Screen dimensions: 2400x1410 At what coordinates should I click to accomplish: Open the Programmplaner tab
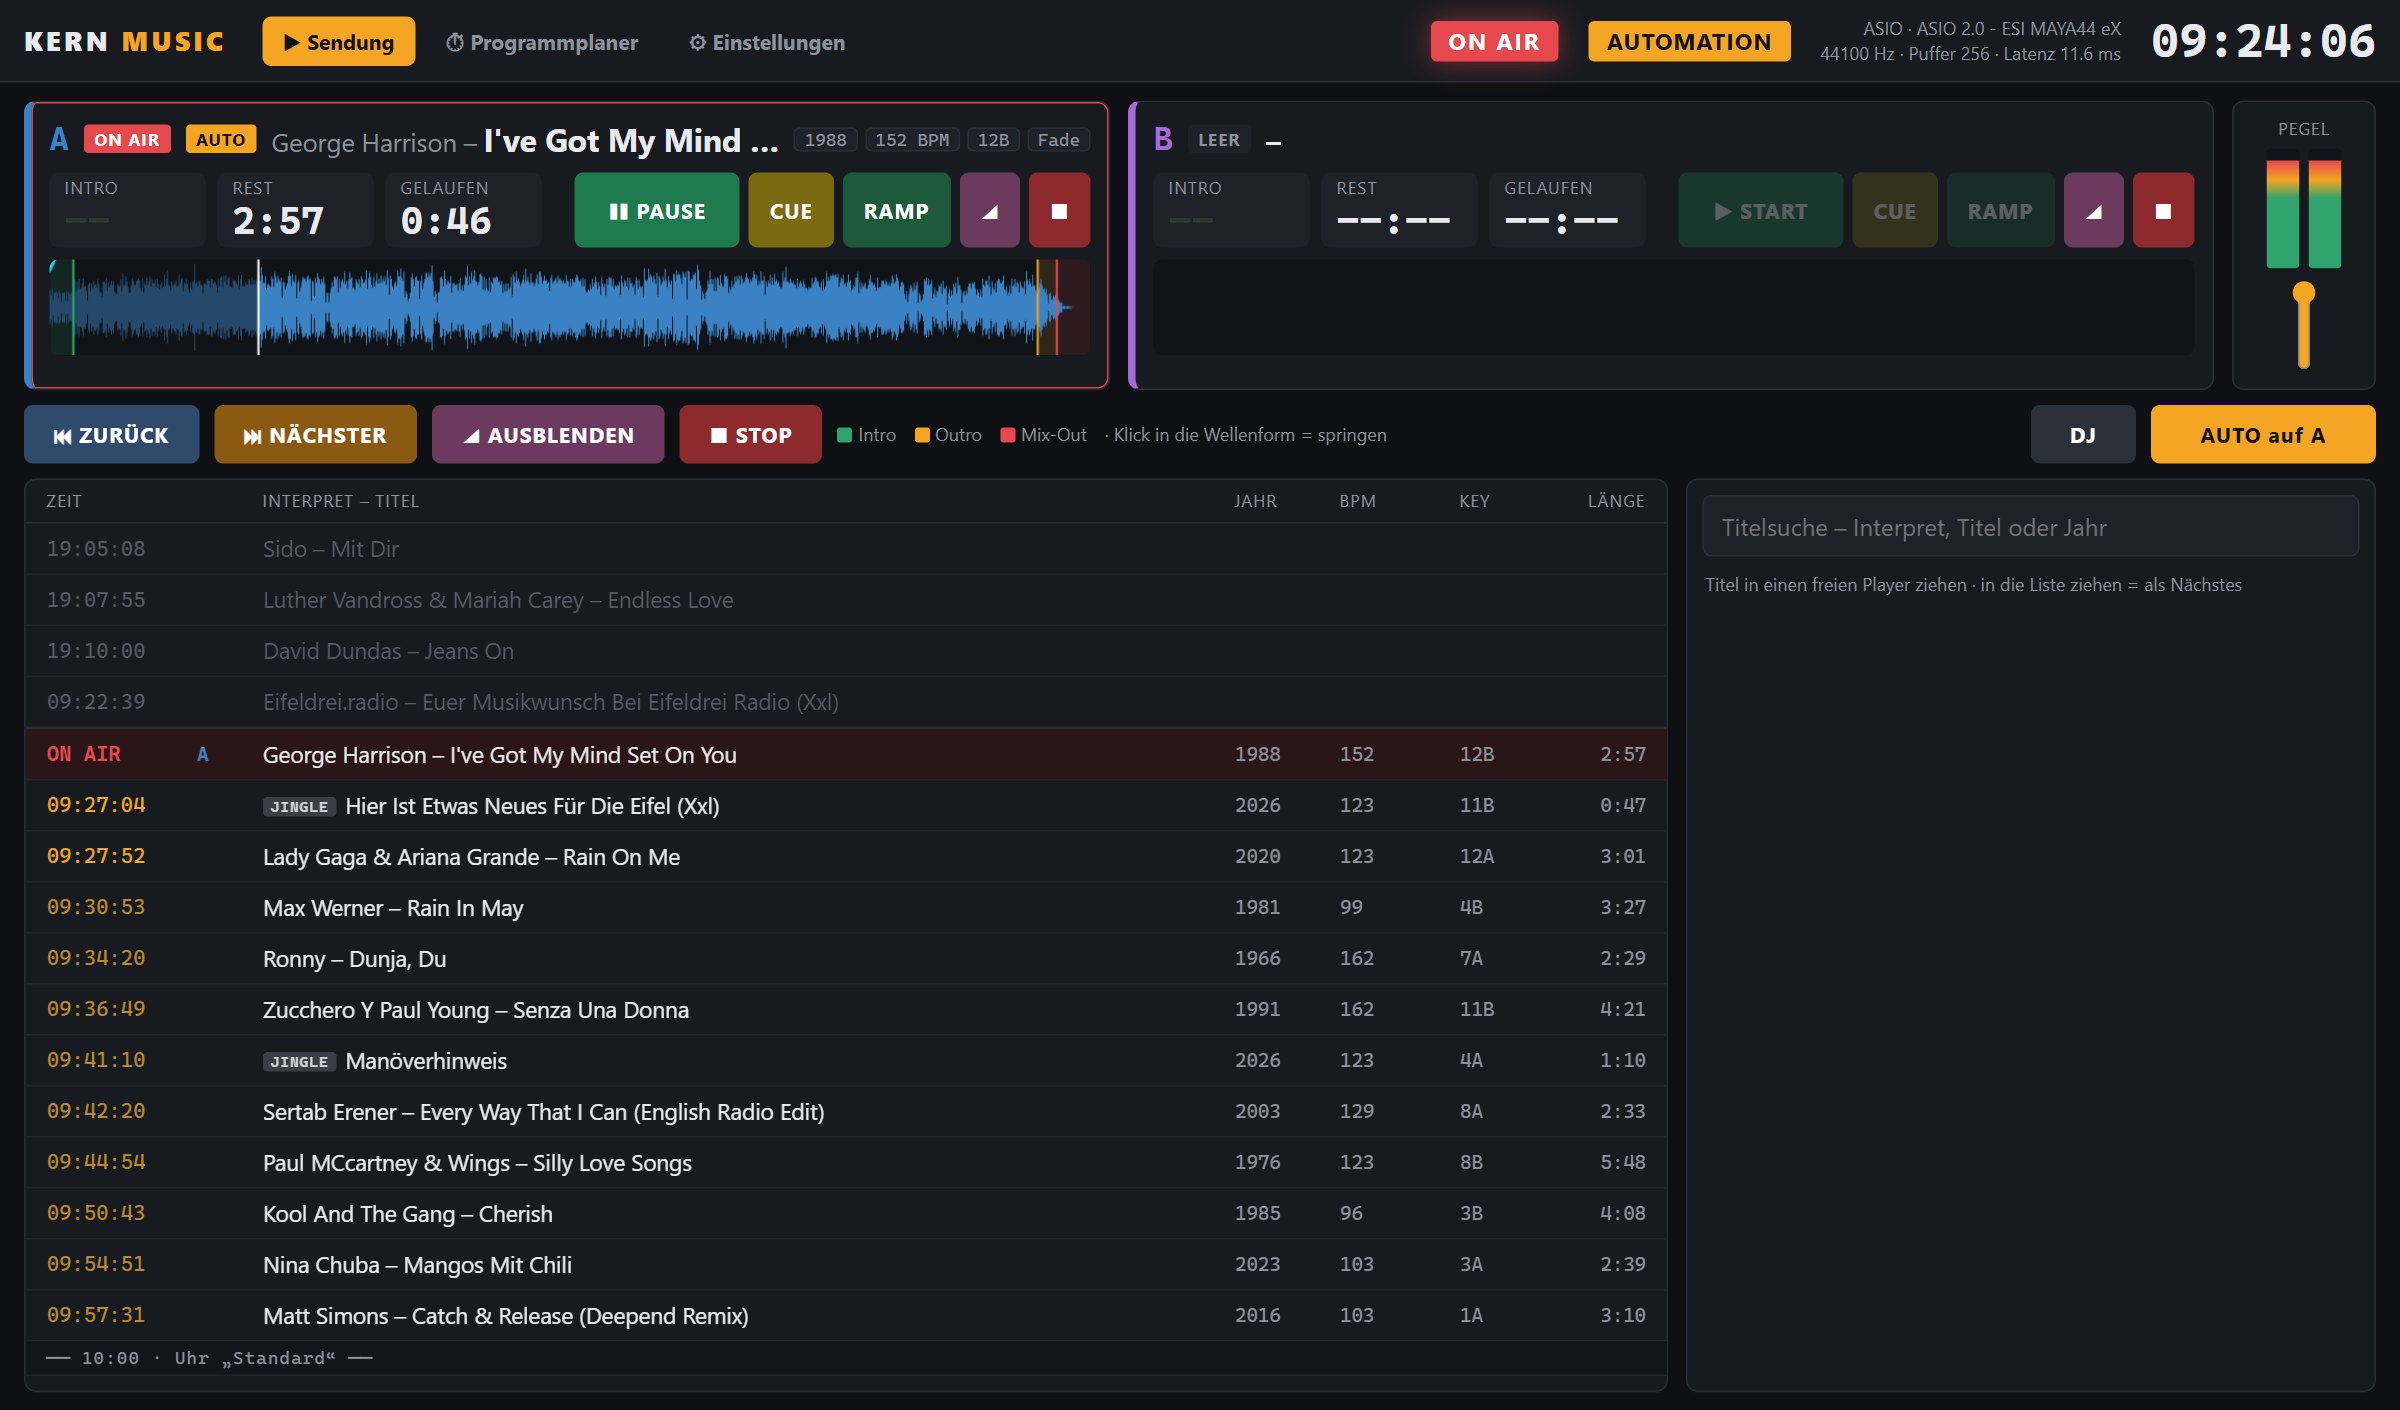541,42
